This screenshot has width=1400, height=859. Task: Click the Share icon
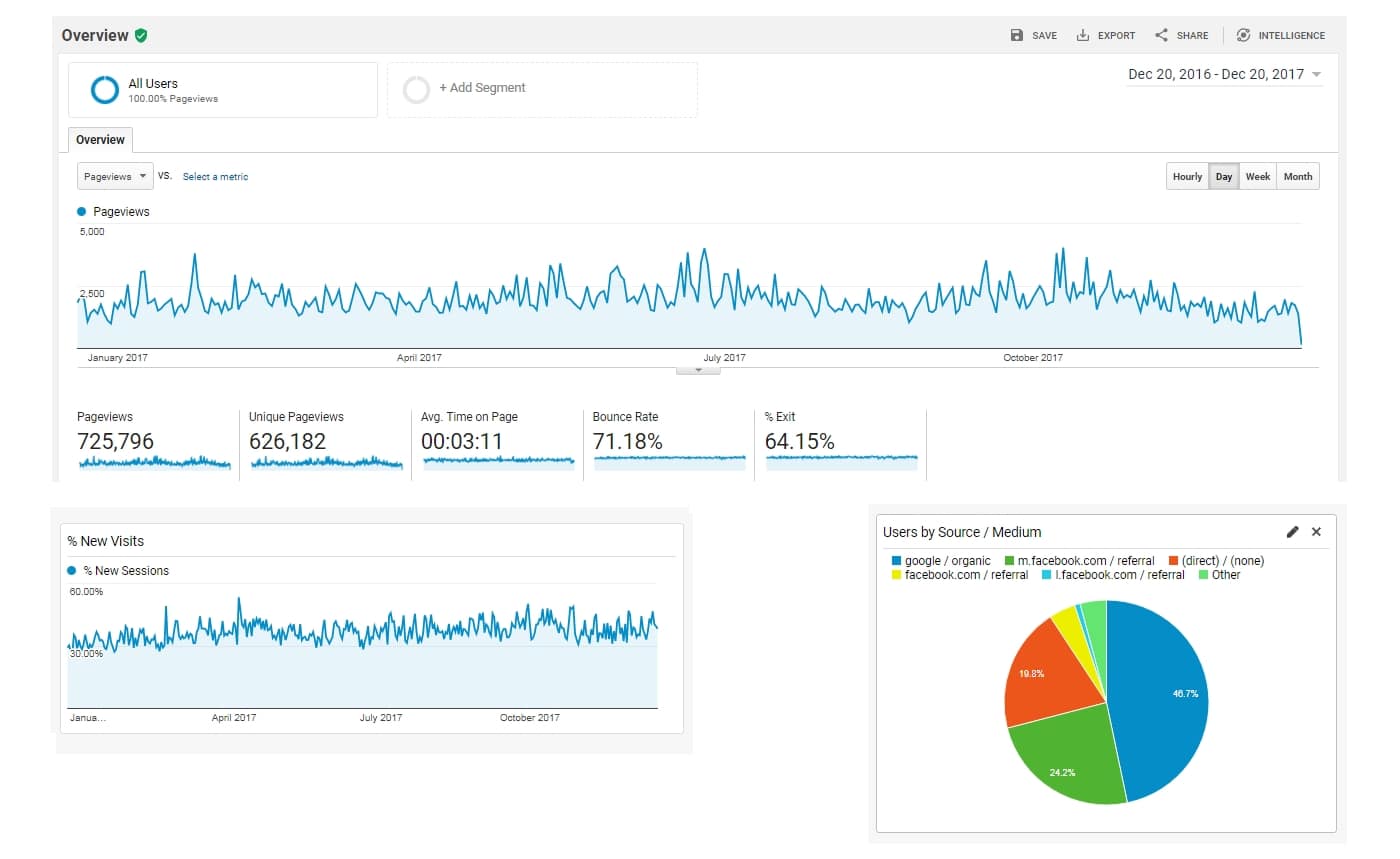tap(1161, 35)
